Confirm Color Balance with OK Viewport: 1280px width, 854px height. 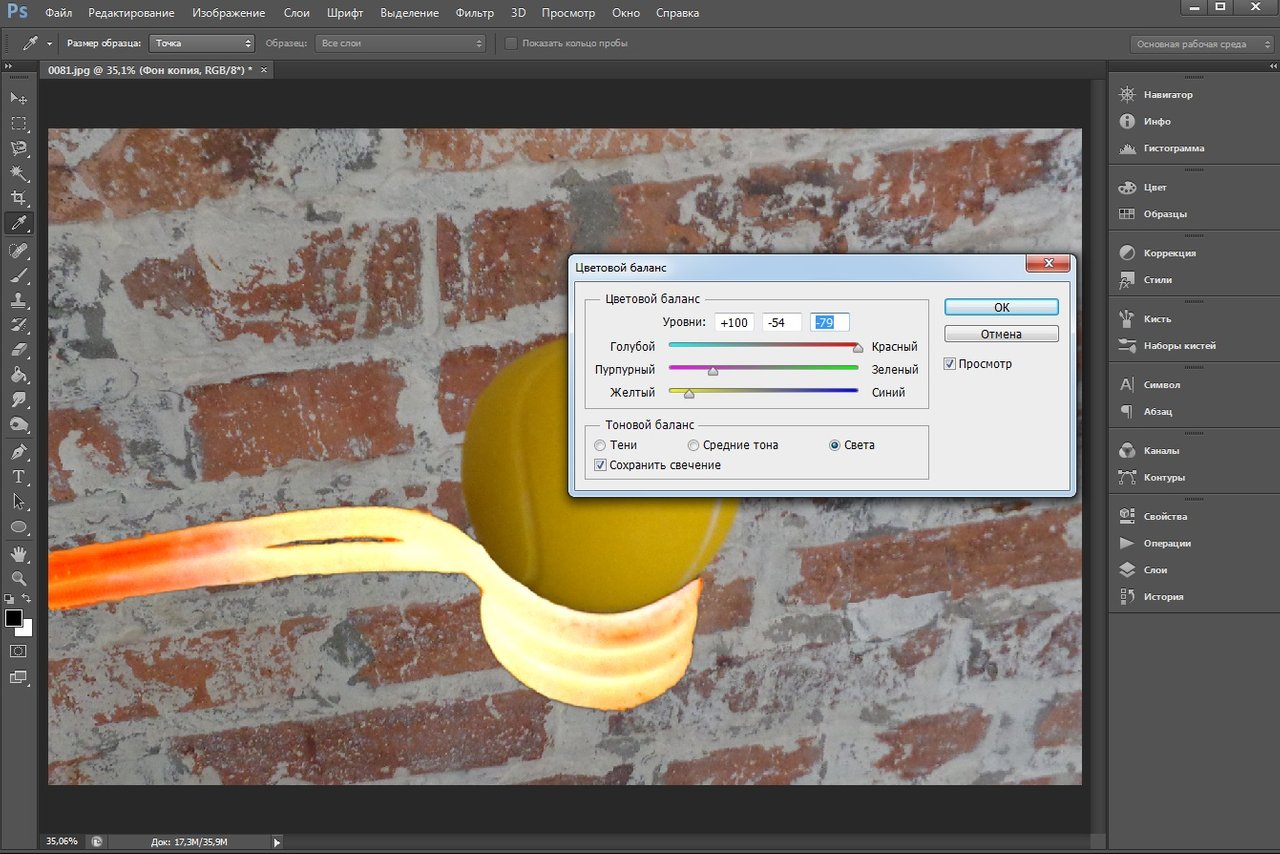click(1001, 308)
